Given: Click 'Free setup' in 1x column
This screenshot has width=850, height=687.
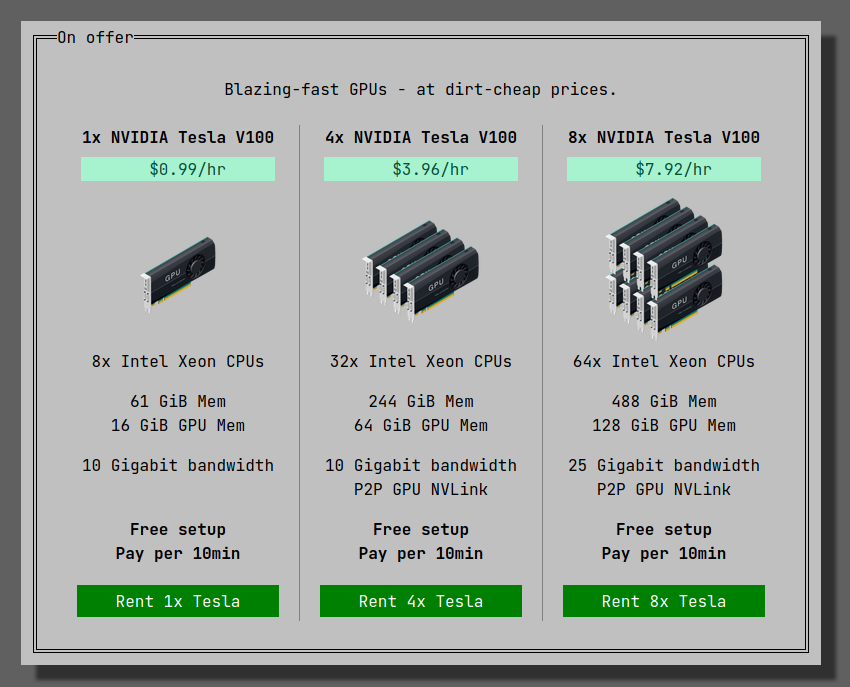Looking at the screenshot, I should 178,529.
